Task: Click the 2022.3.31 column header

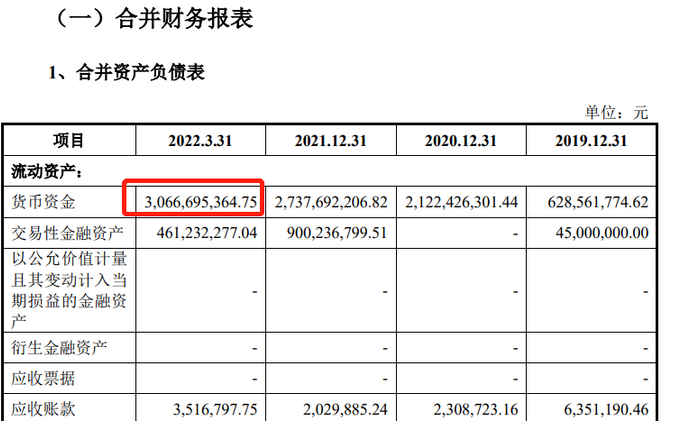Action: (x=200, y=141)
